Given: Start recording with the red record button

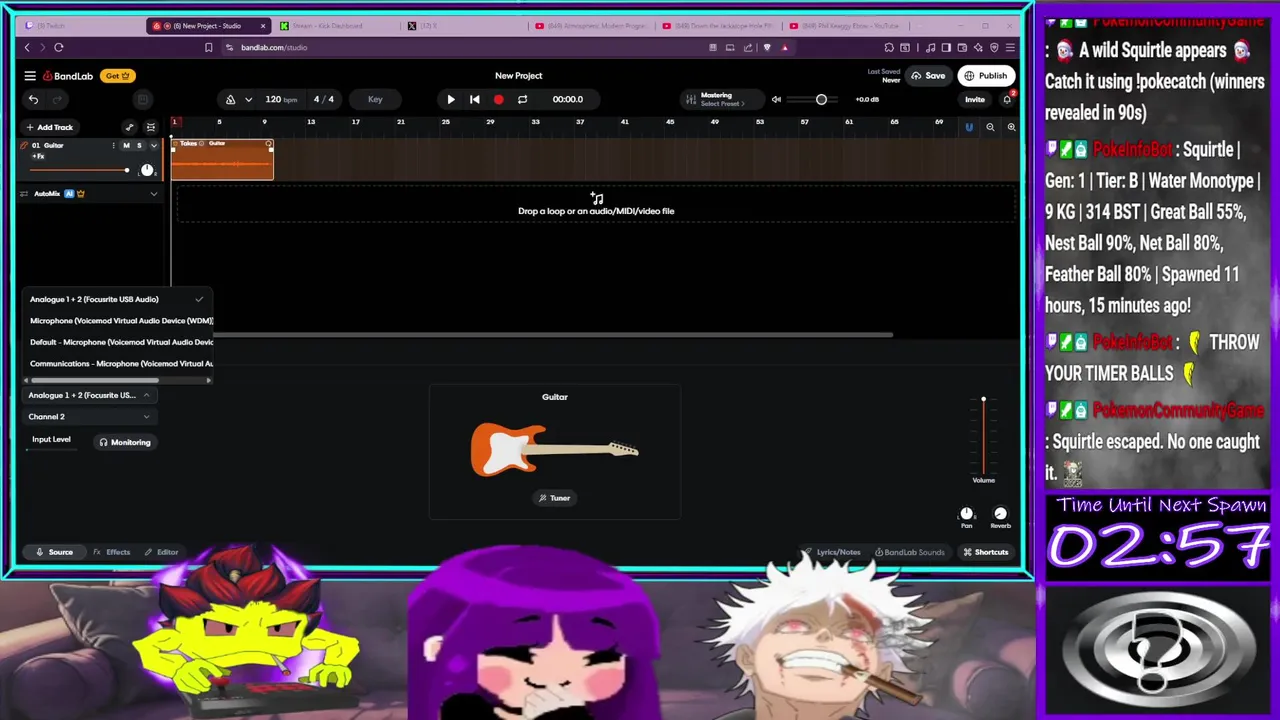Looking at the screenshot, I should click(498, 99).
